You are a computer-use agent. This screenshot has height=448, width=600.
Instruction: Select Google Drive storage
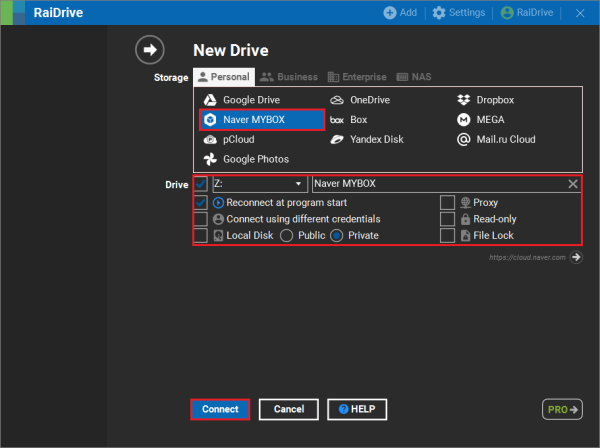pyautogui.click(x=242, y=100)
